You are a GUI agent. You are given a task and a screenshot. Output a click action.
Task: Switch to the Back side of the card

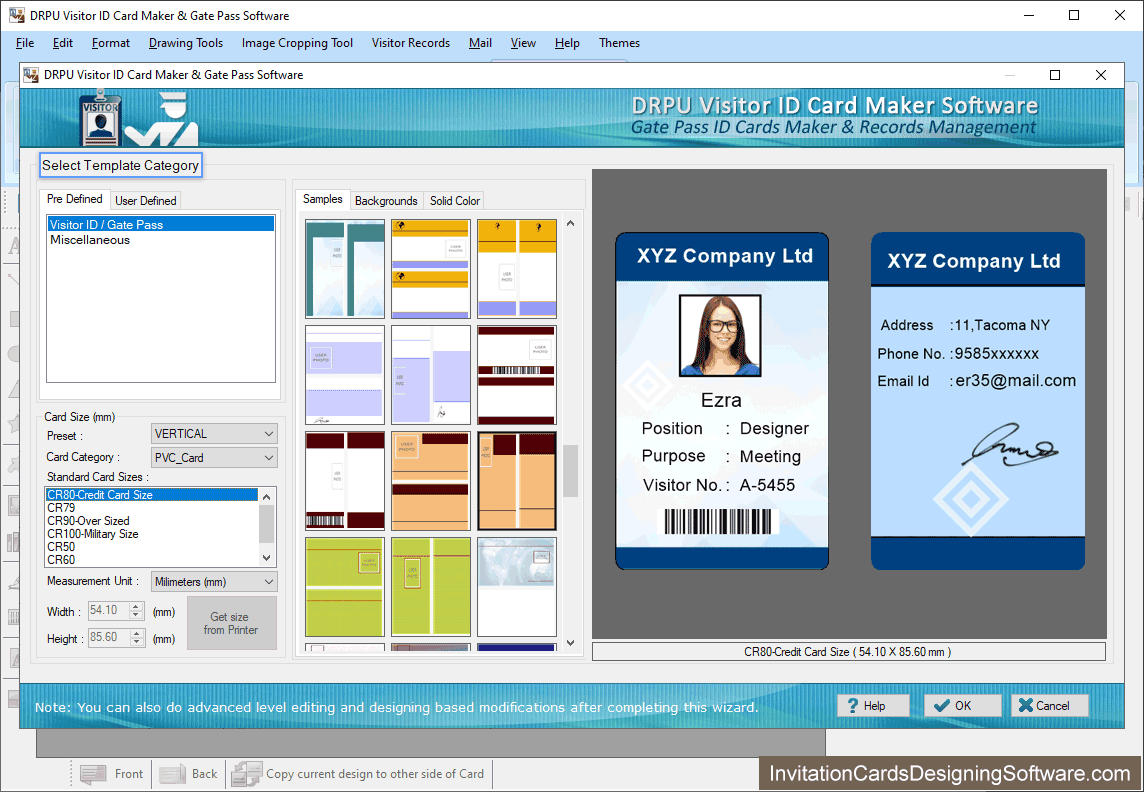click(188, 773)
